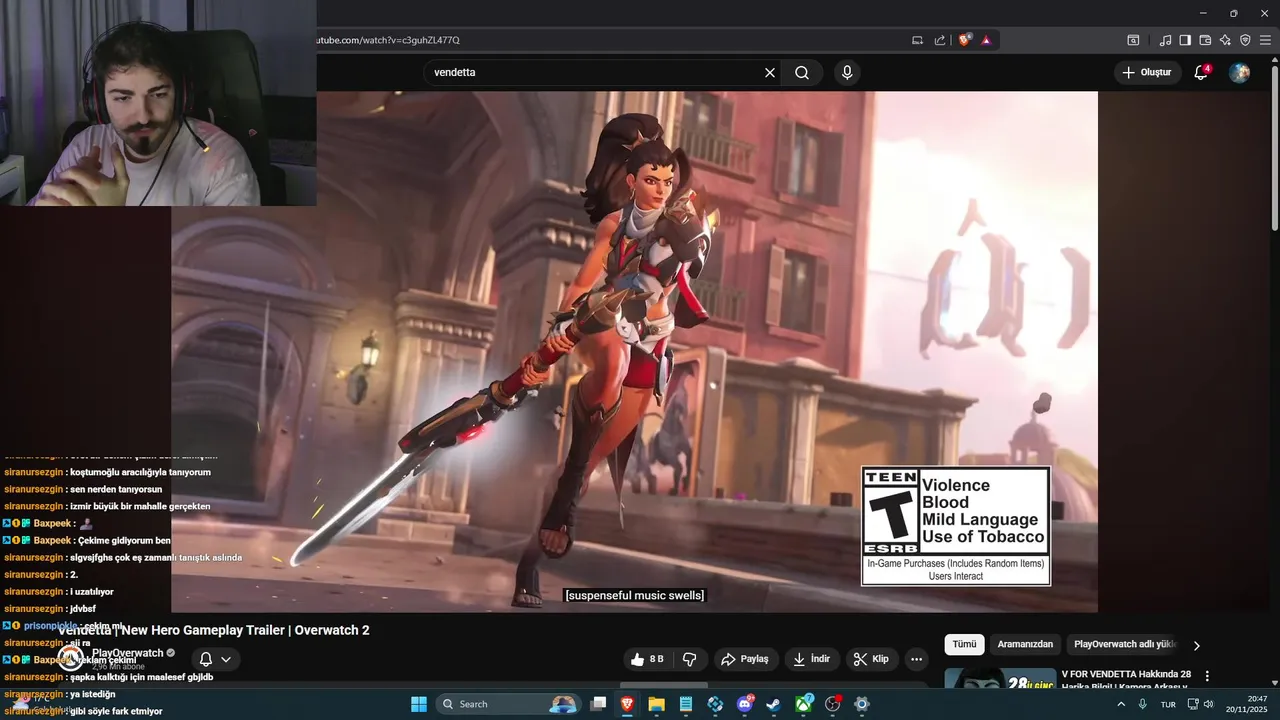Click the video player to pause
Viewport: 1280px width, 720px height.
pos(634,352)
